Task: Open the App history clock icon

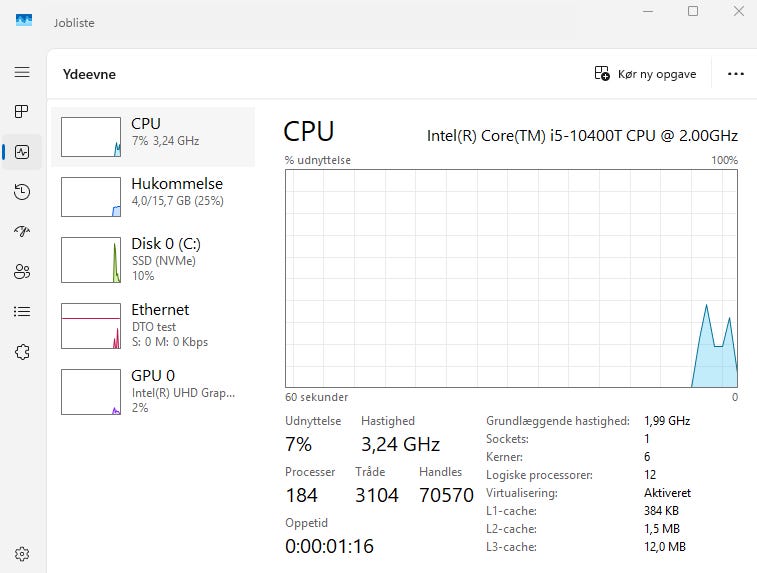Action: [22, 192]
